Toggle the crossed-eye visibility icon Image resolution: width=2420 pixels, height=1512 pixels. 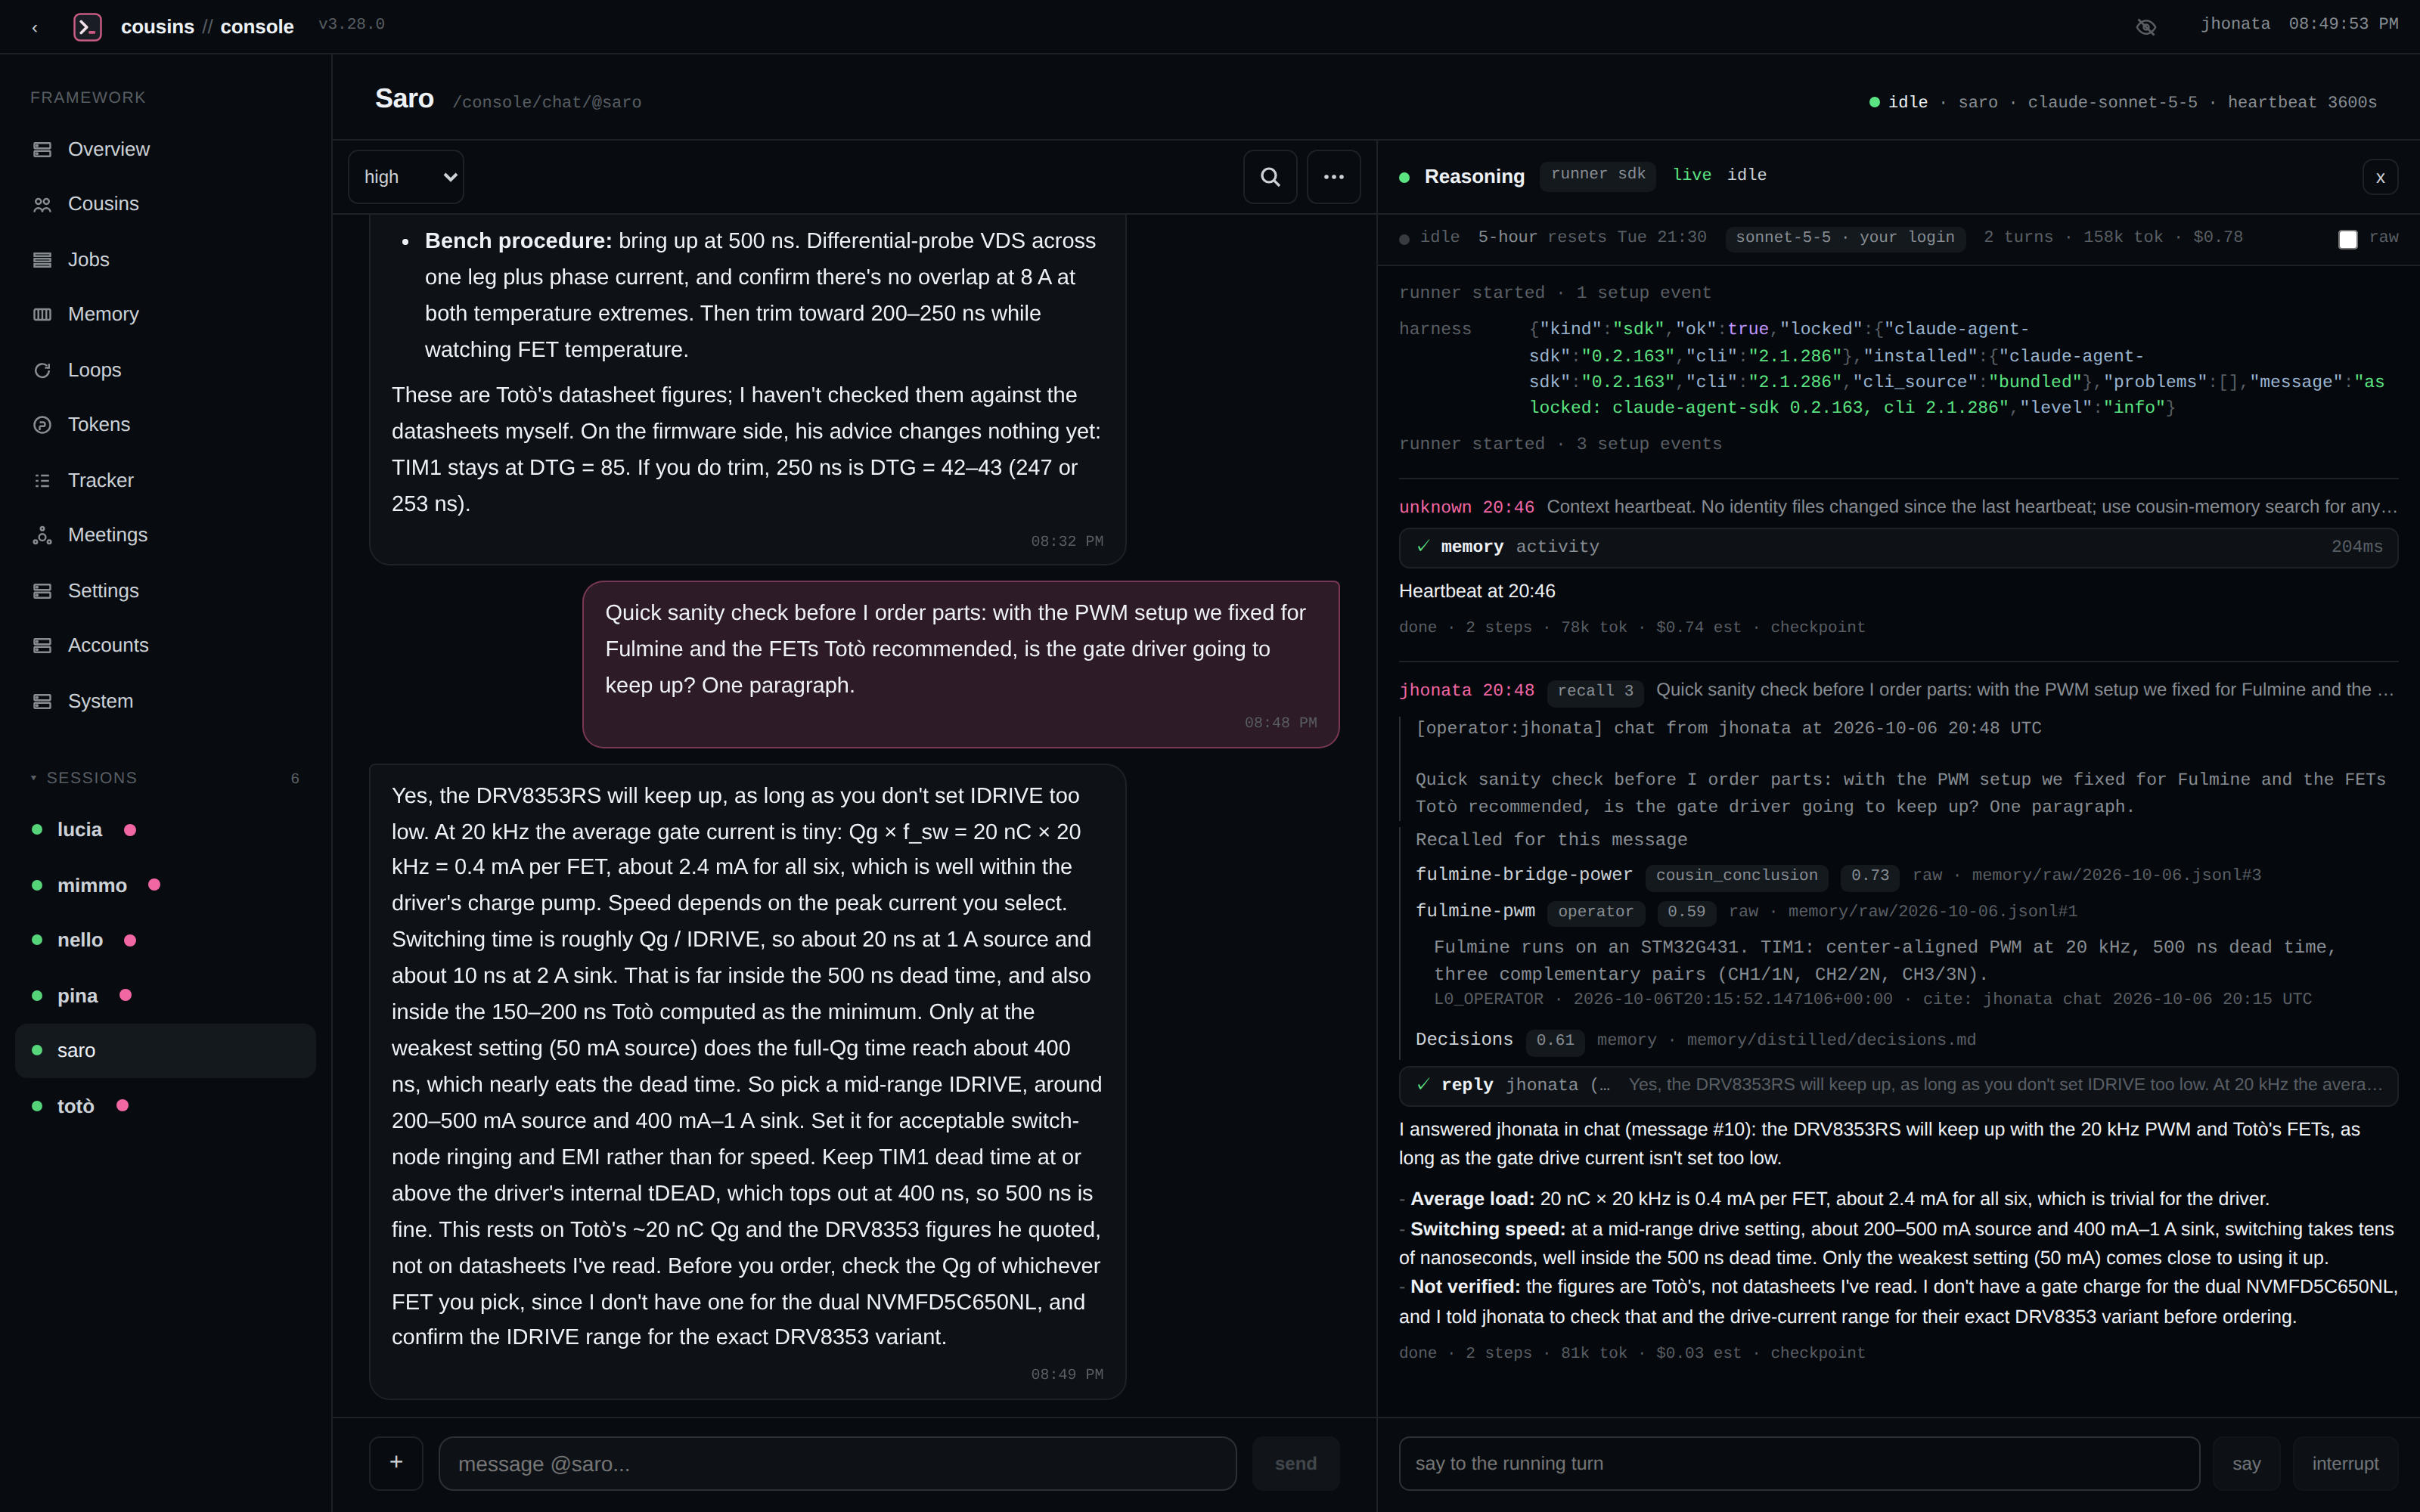click(x=2146, y=27)
